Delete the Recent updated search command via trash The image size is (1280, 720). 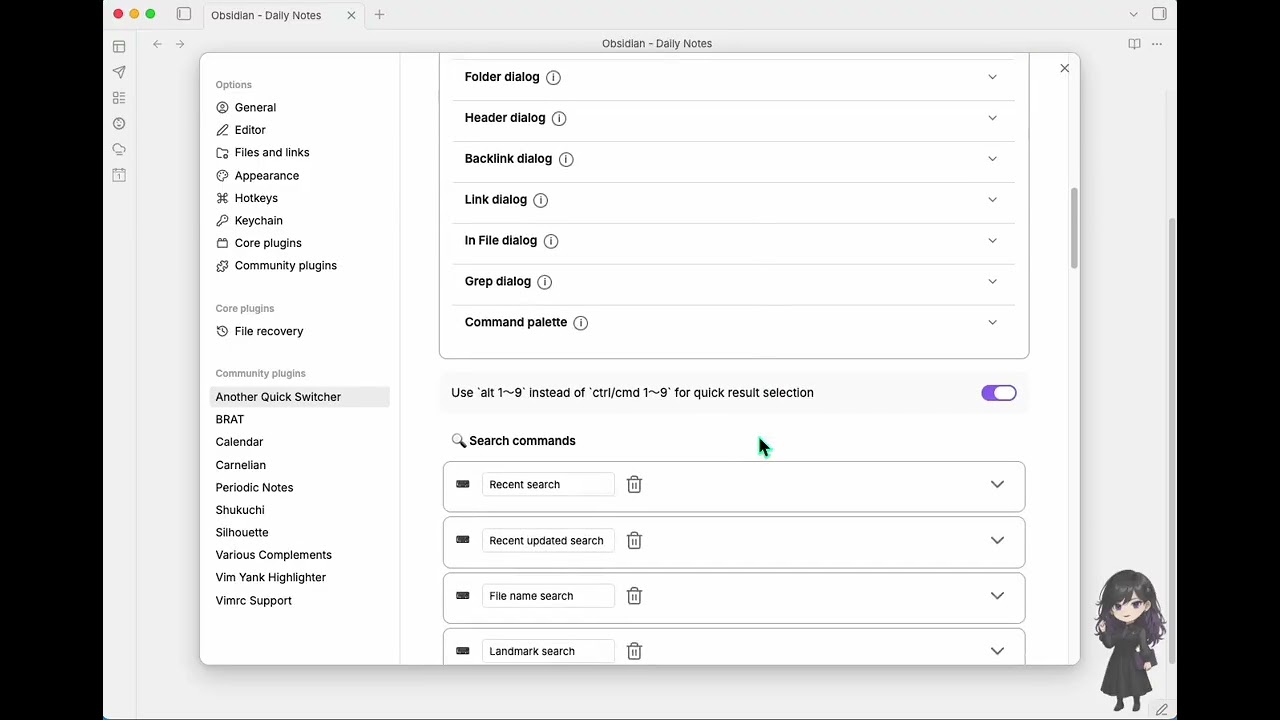coord(634,541)
